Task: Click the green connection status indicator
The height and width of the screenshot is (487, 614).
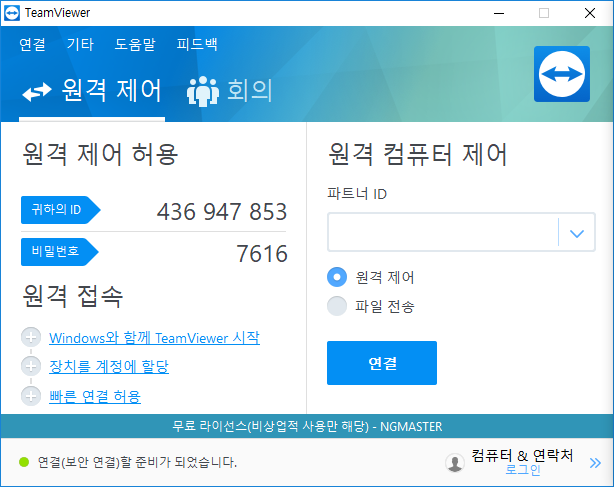Action: [x=24, y=462]
